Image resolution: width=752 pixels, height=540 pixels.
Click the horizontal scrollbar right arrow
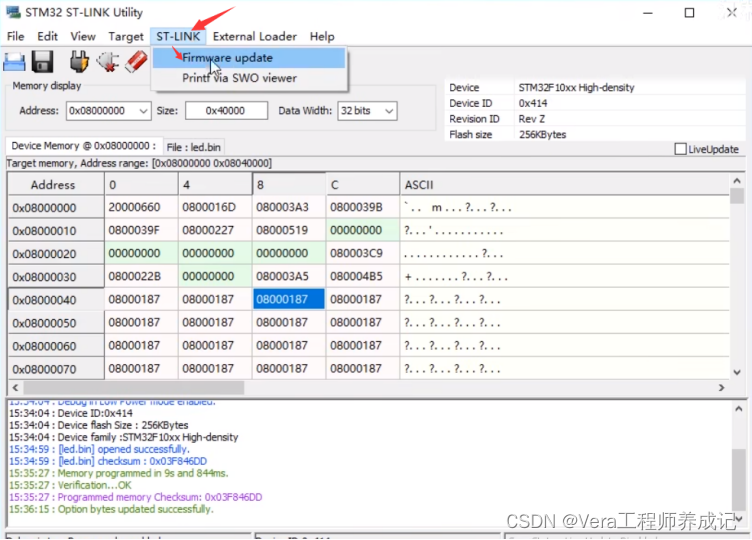coord(721,387)
